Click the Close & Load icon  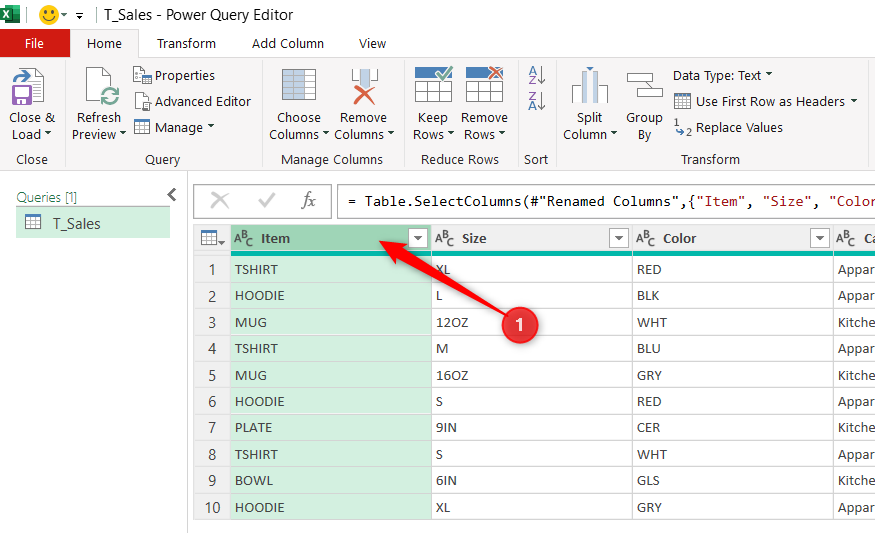[27, 87]
